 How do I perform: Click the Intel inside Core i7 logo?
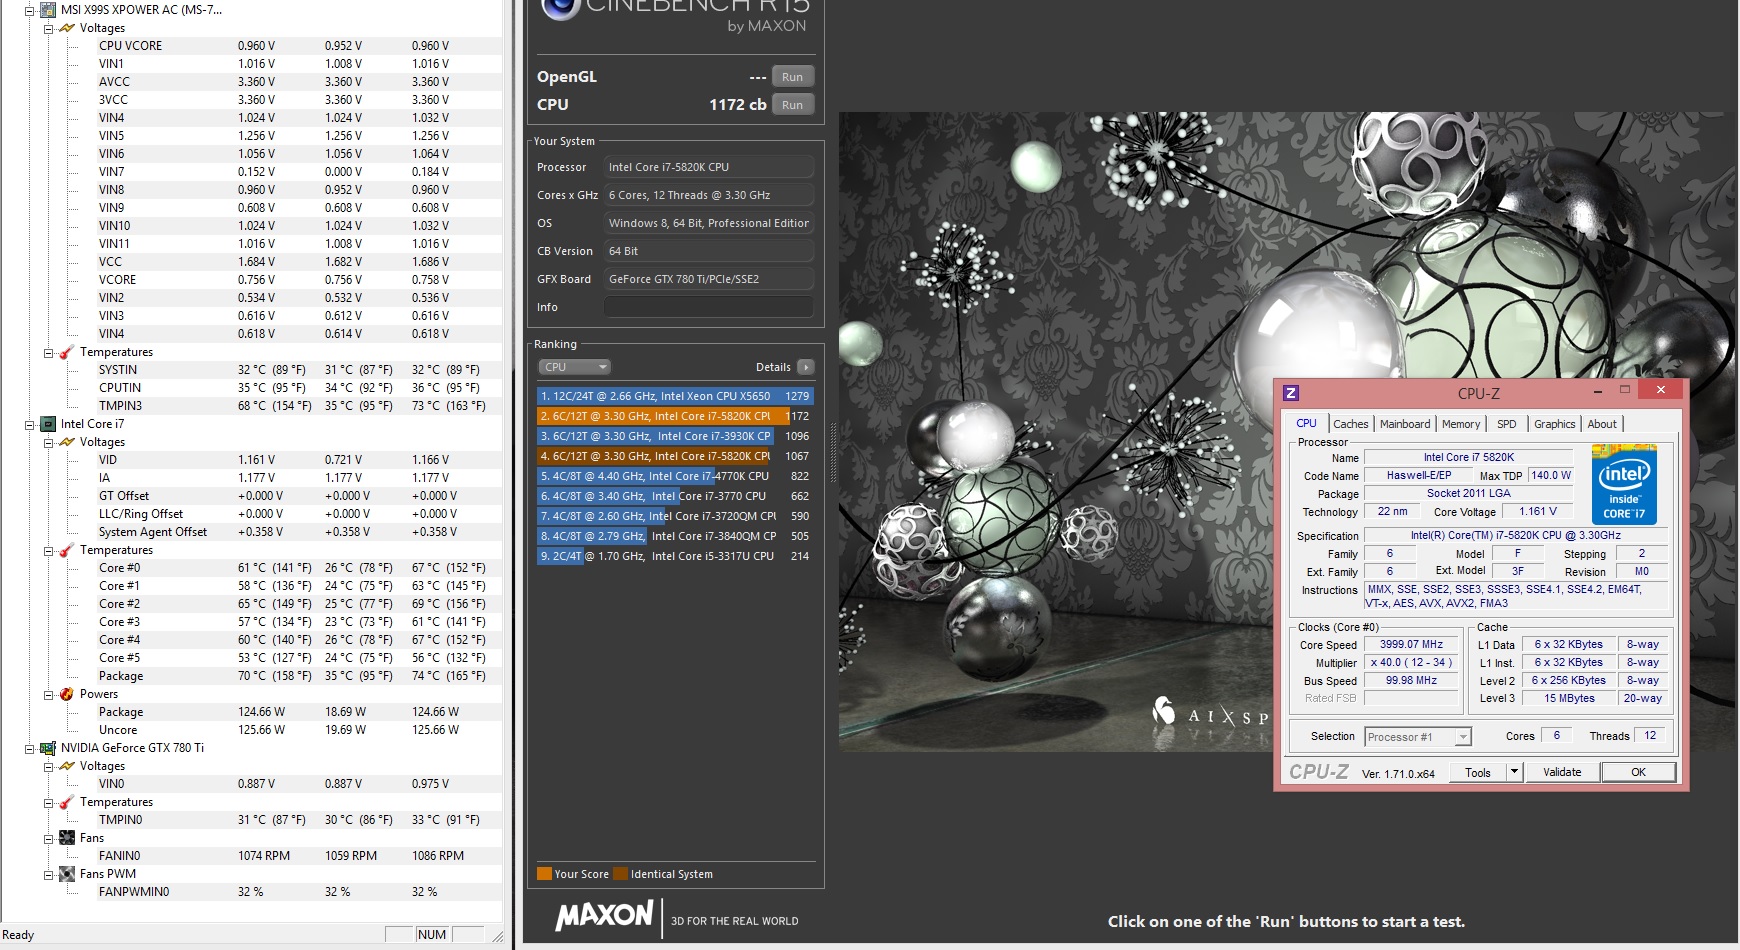[1624, 485]
